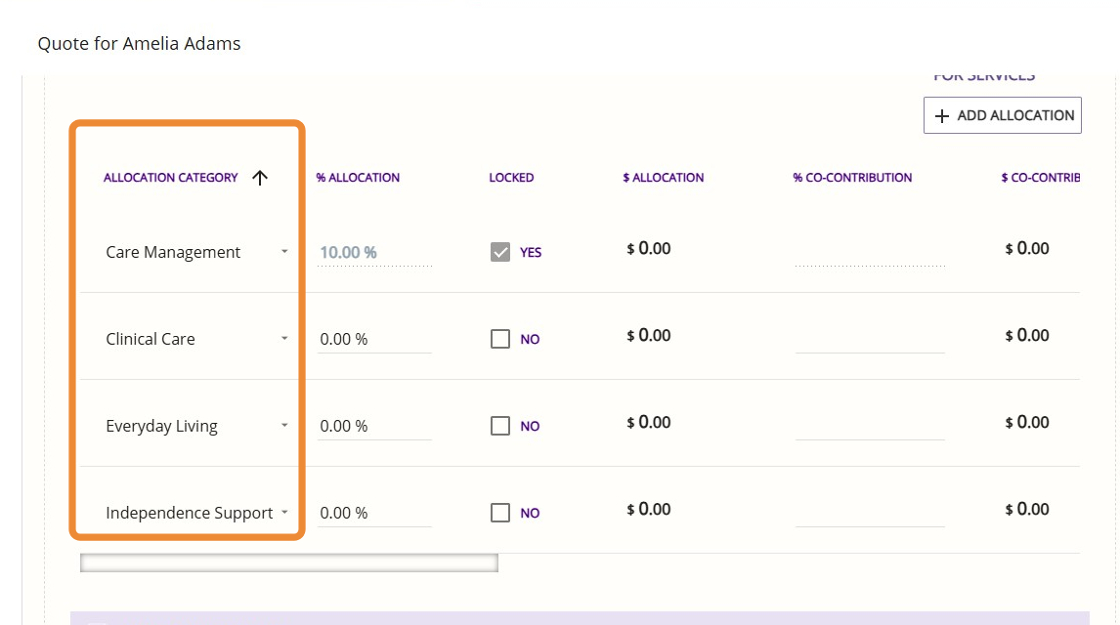Open the Everyday Living category dropdown
Image resolution: width=1120 pixels, height=625 pixels.
point(284,426)
